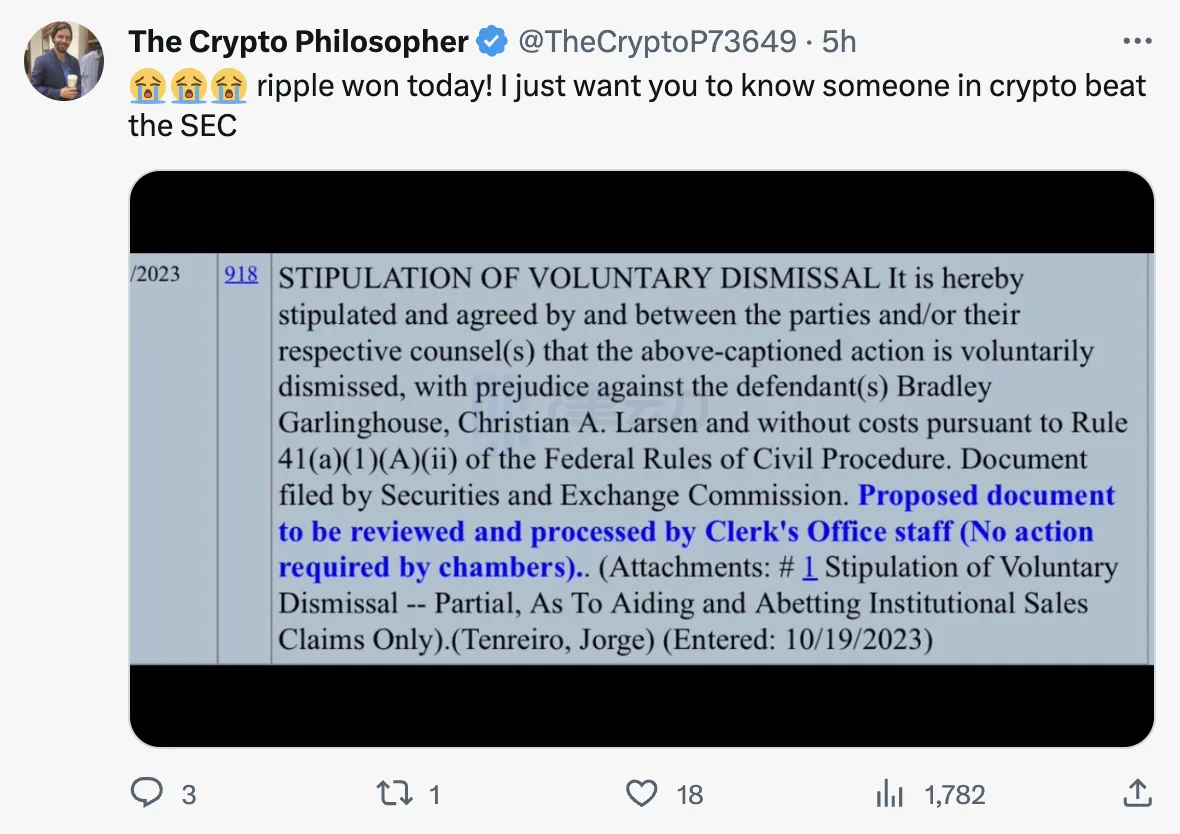Click the repost count of 1
The image size is (1180, 834).
click(x=434, y=795)
